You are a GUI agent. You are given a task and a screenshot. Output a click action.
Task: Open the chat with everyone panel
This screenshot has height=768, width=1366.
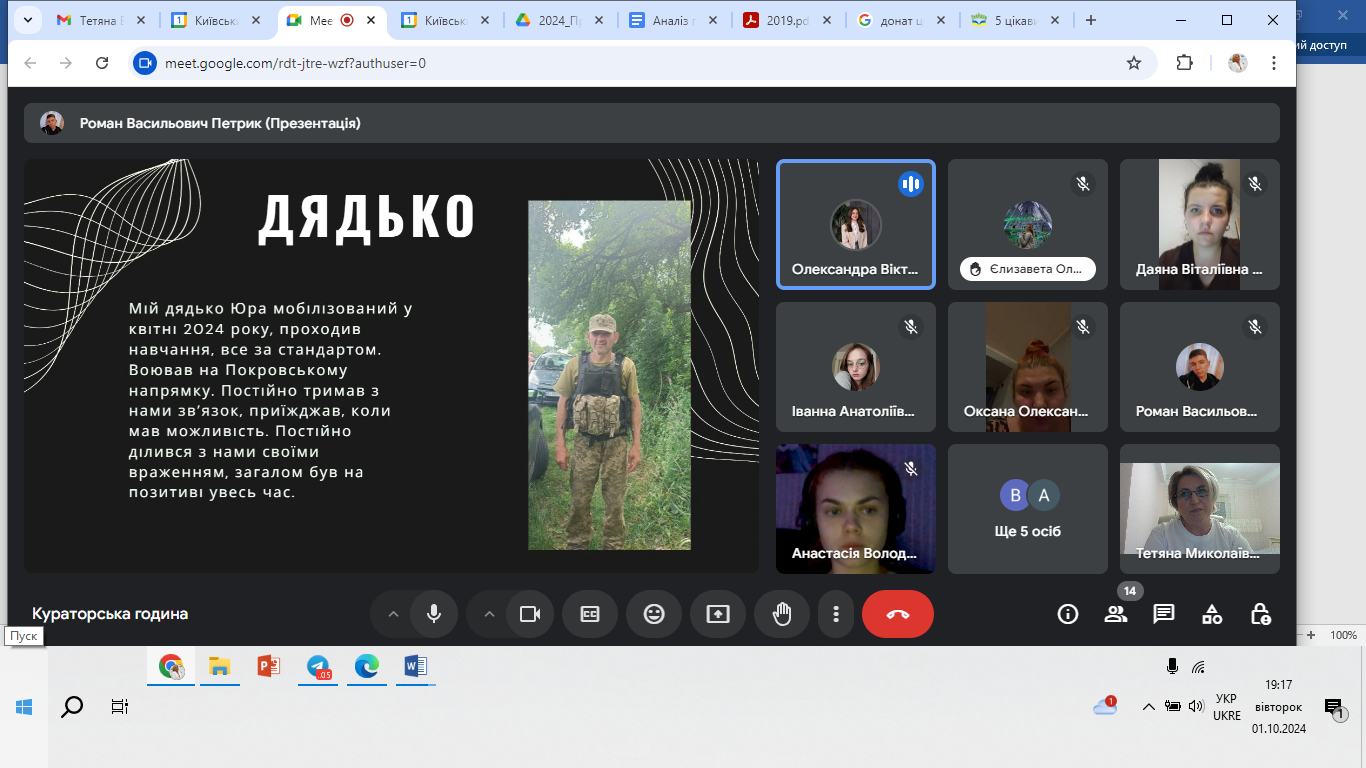pyautogui.click(x=1164, y=614)
